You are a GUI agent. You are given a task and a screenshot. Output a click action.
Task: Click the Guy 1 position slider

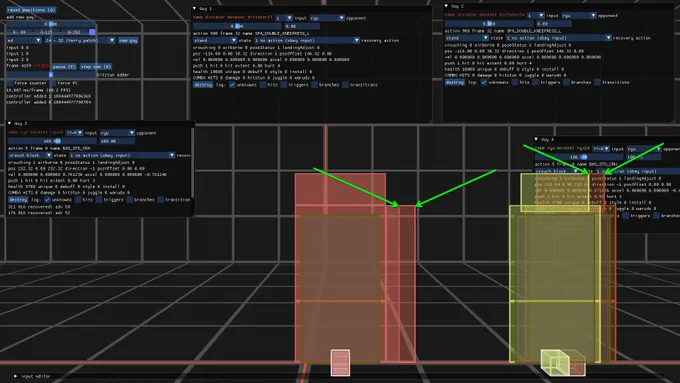click(x=237, y=26)
